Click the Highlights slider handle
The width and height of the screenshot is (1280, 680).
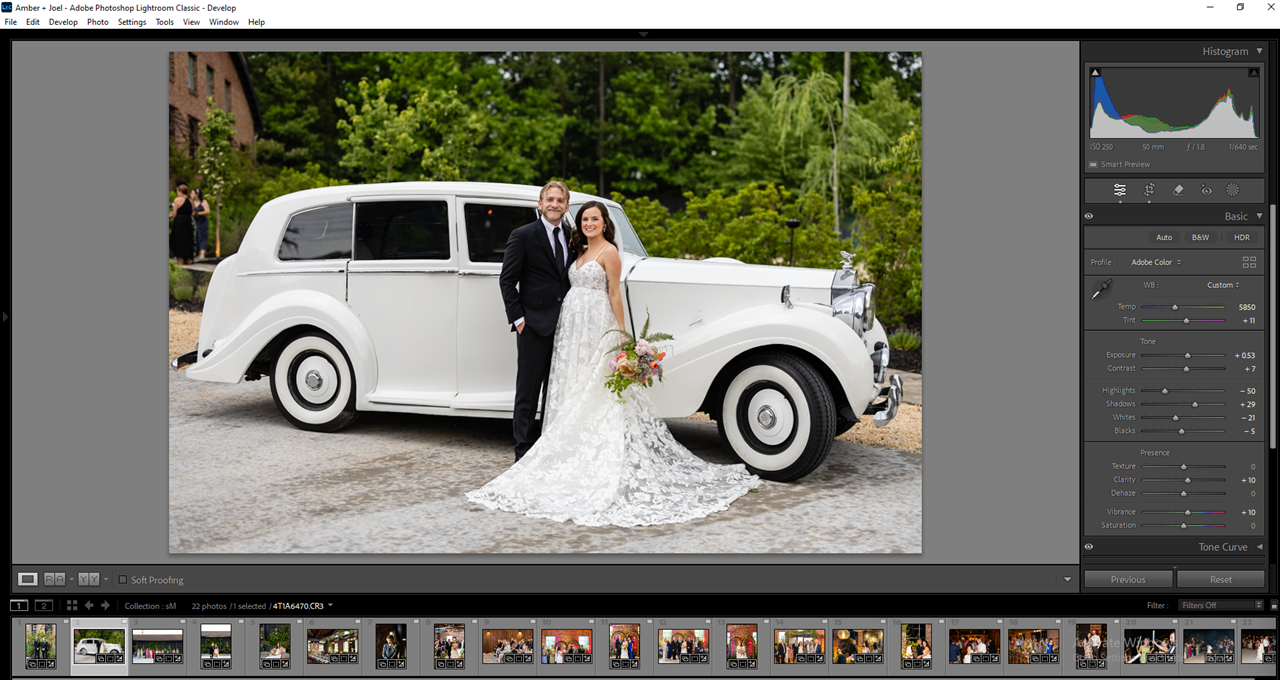click(1165, 391)
